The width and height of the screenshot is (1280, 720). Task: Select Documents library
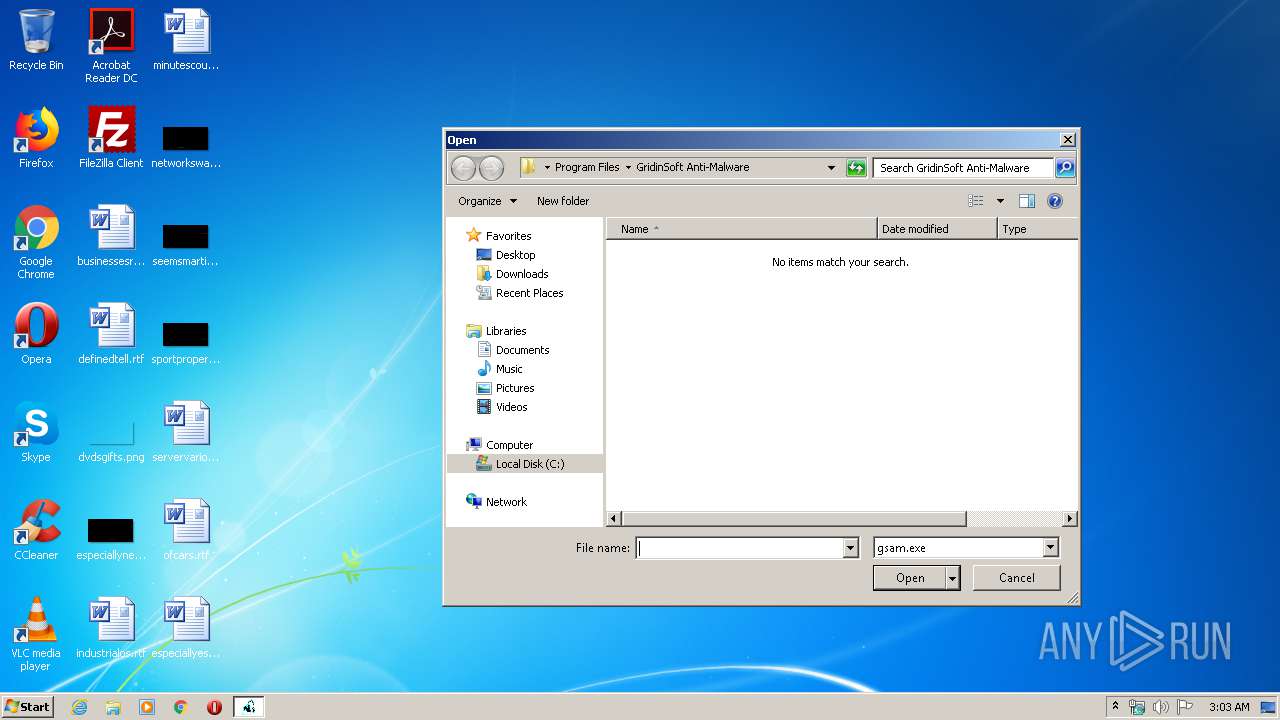(x=522, y=350)
